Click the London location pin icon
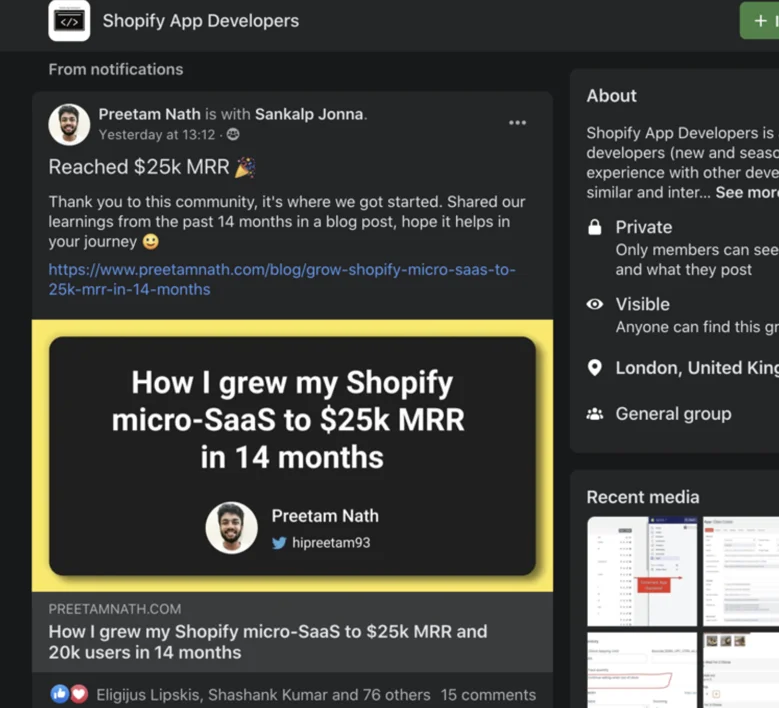Screen dimensions: 779x708 [595, 368]
